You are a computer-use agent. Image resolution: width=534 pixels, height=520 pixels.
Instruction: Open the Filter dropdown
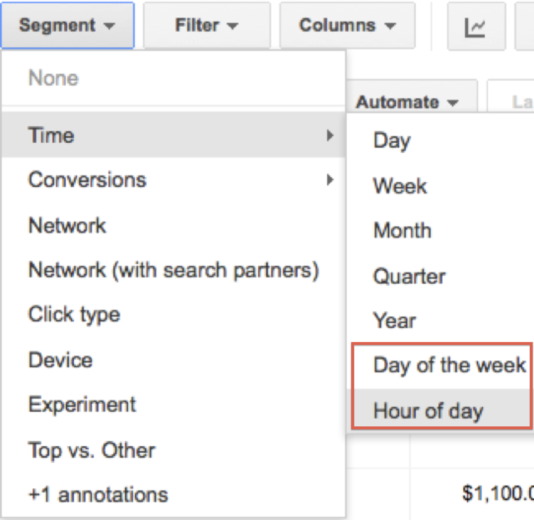coord(207,25)
